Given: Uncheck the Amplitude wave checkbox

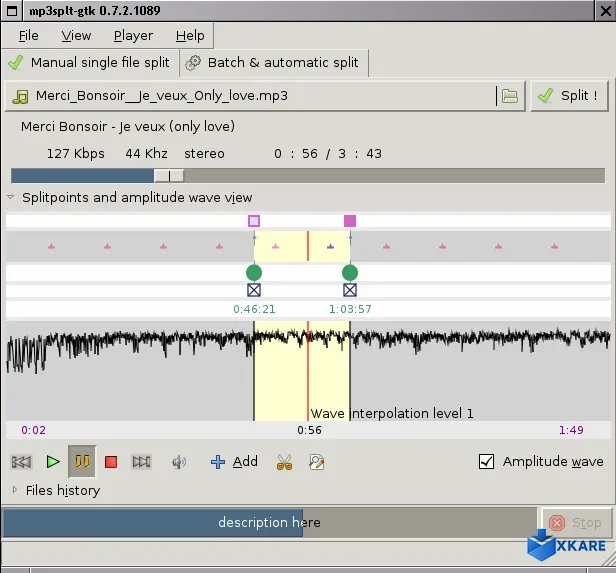Looking at the screenshot, I should pyautogui.click(x=486, y=461).
